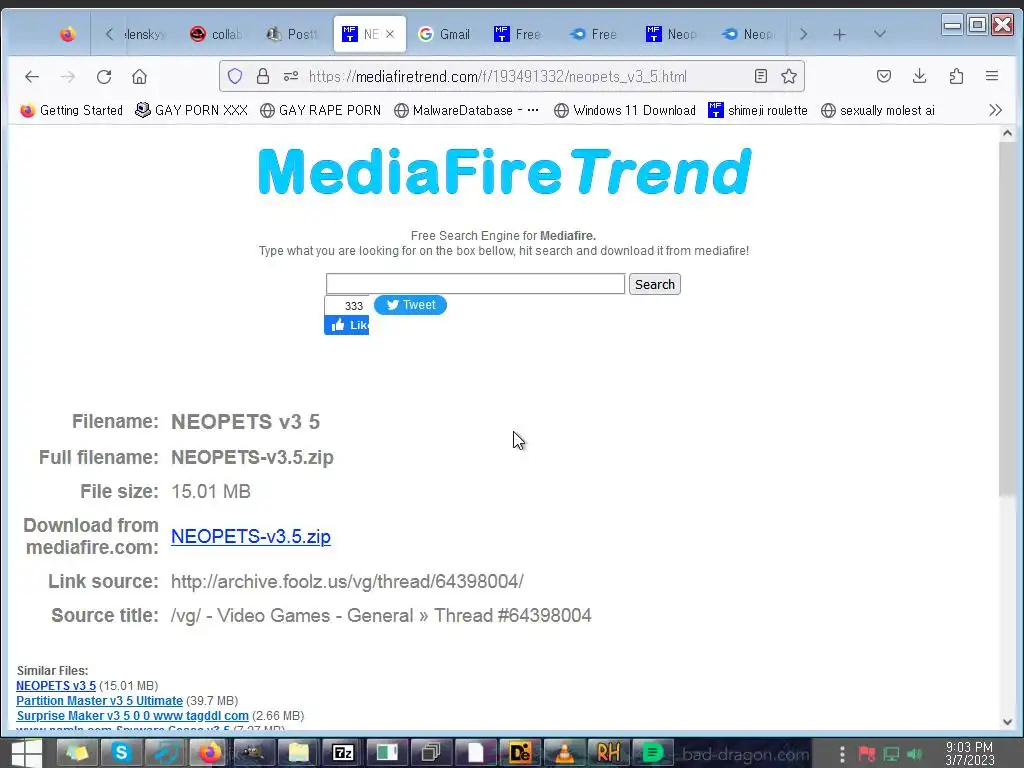Save page to Pocket
1024x768 pixels.
click(x=884, y=76)
